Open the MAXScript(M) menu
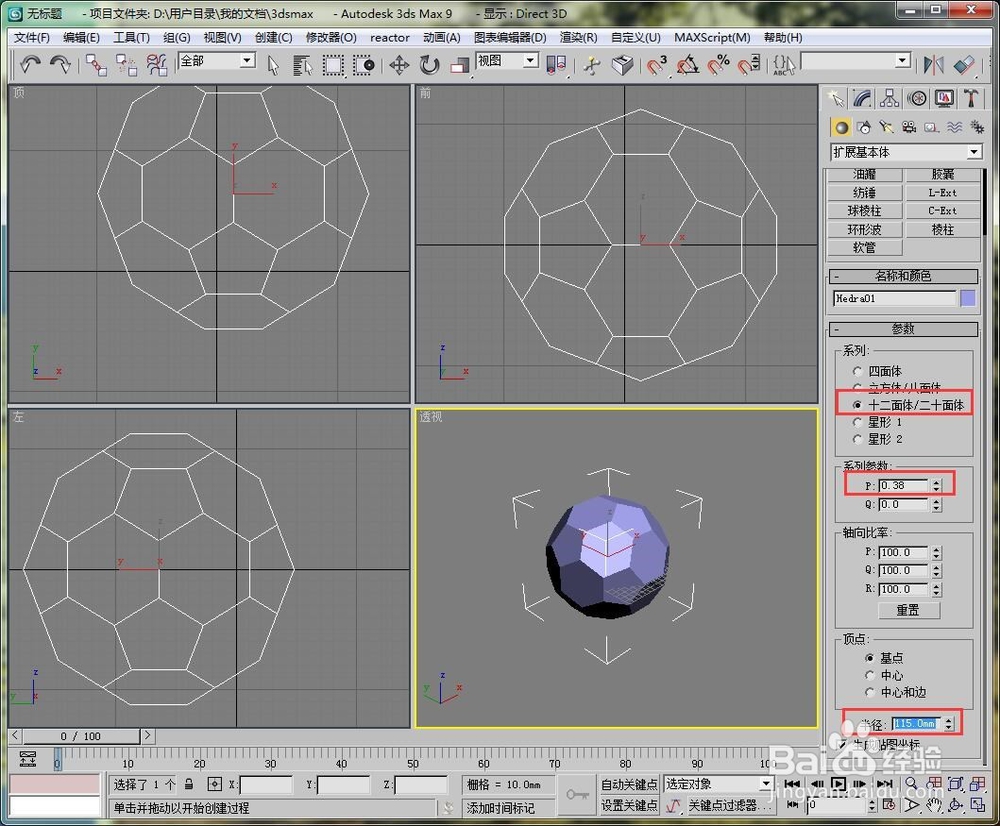This screenshot has height=826, width=1000. (x=712, y=38)
